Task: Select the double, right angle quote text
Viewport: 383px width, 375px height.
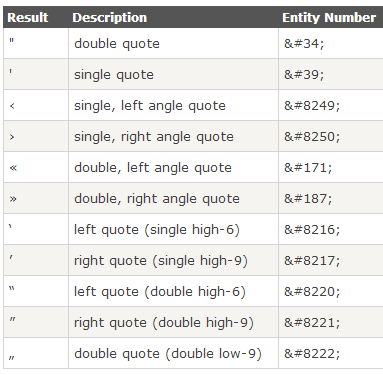Action: (x=157, y=199)
